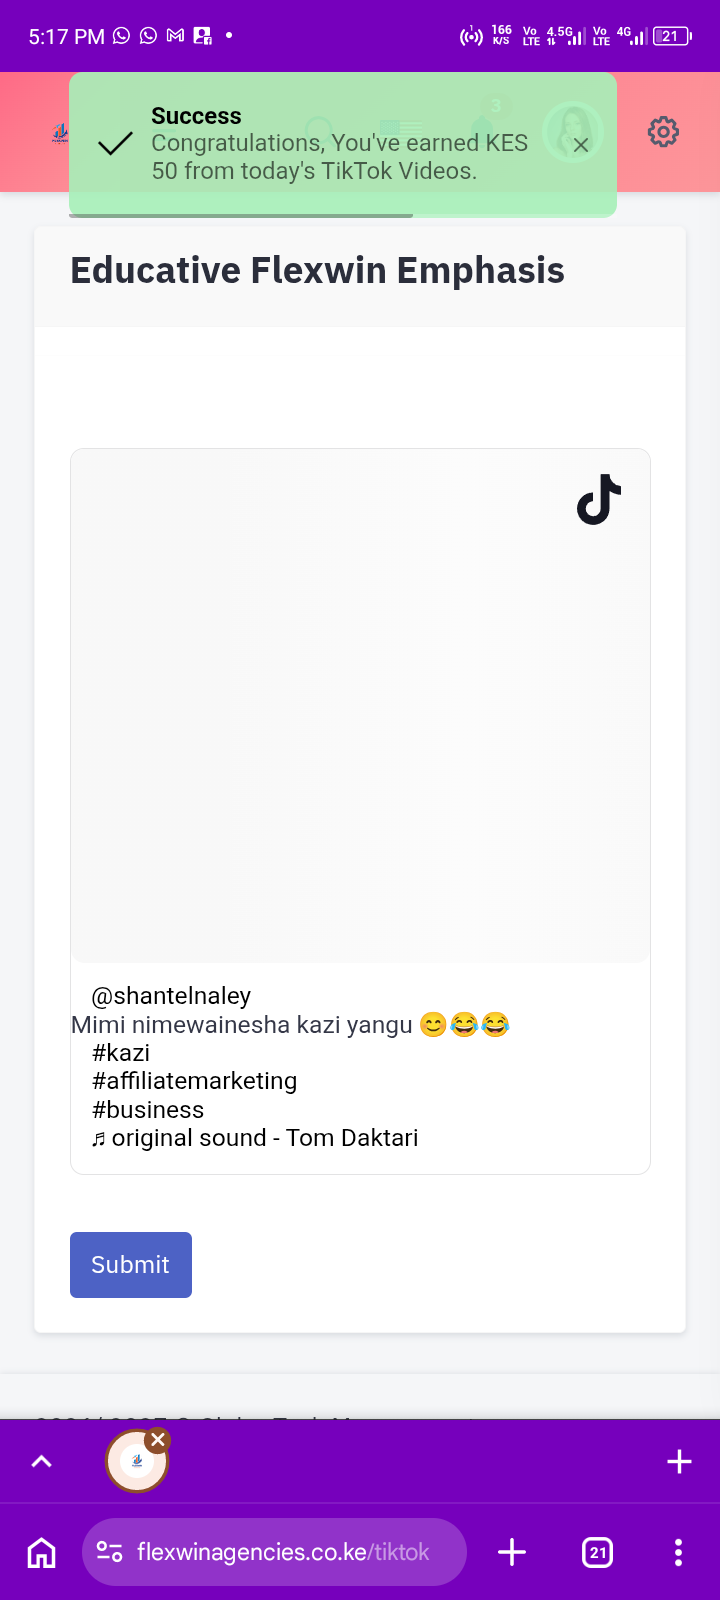
Task: Open the #business hashtag link
Action: point(148,1110)
